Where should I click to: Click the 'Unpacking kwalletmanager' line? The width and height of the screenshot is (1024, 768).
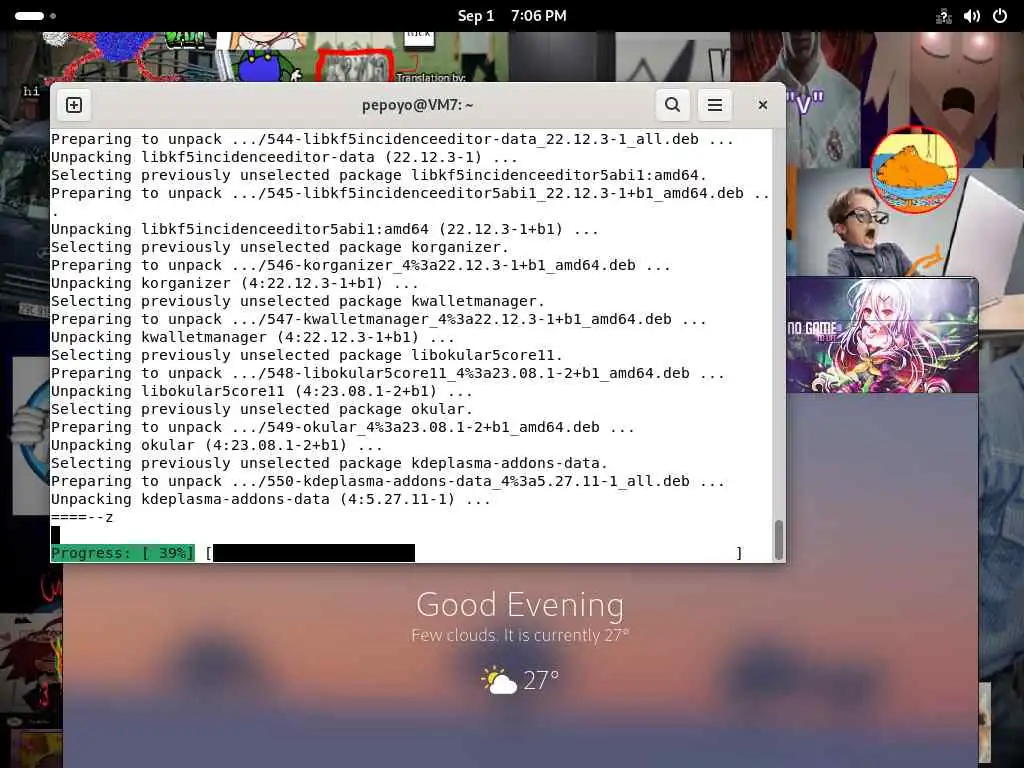[252, 337]
